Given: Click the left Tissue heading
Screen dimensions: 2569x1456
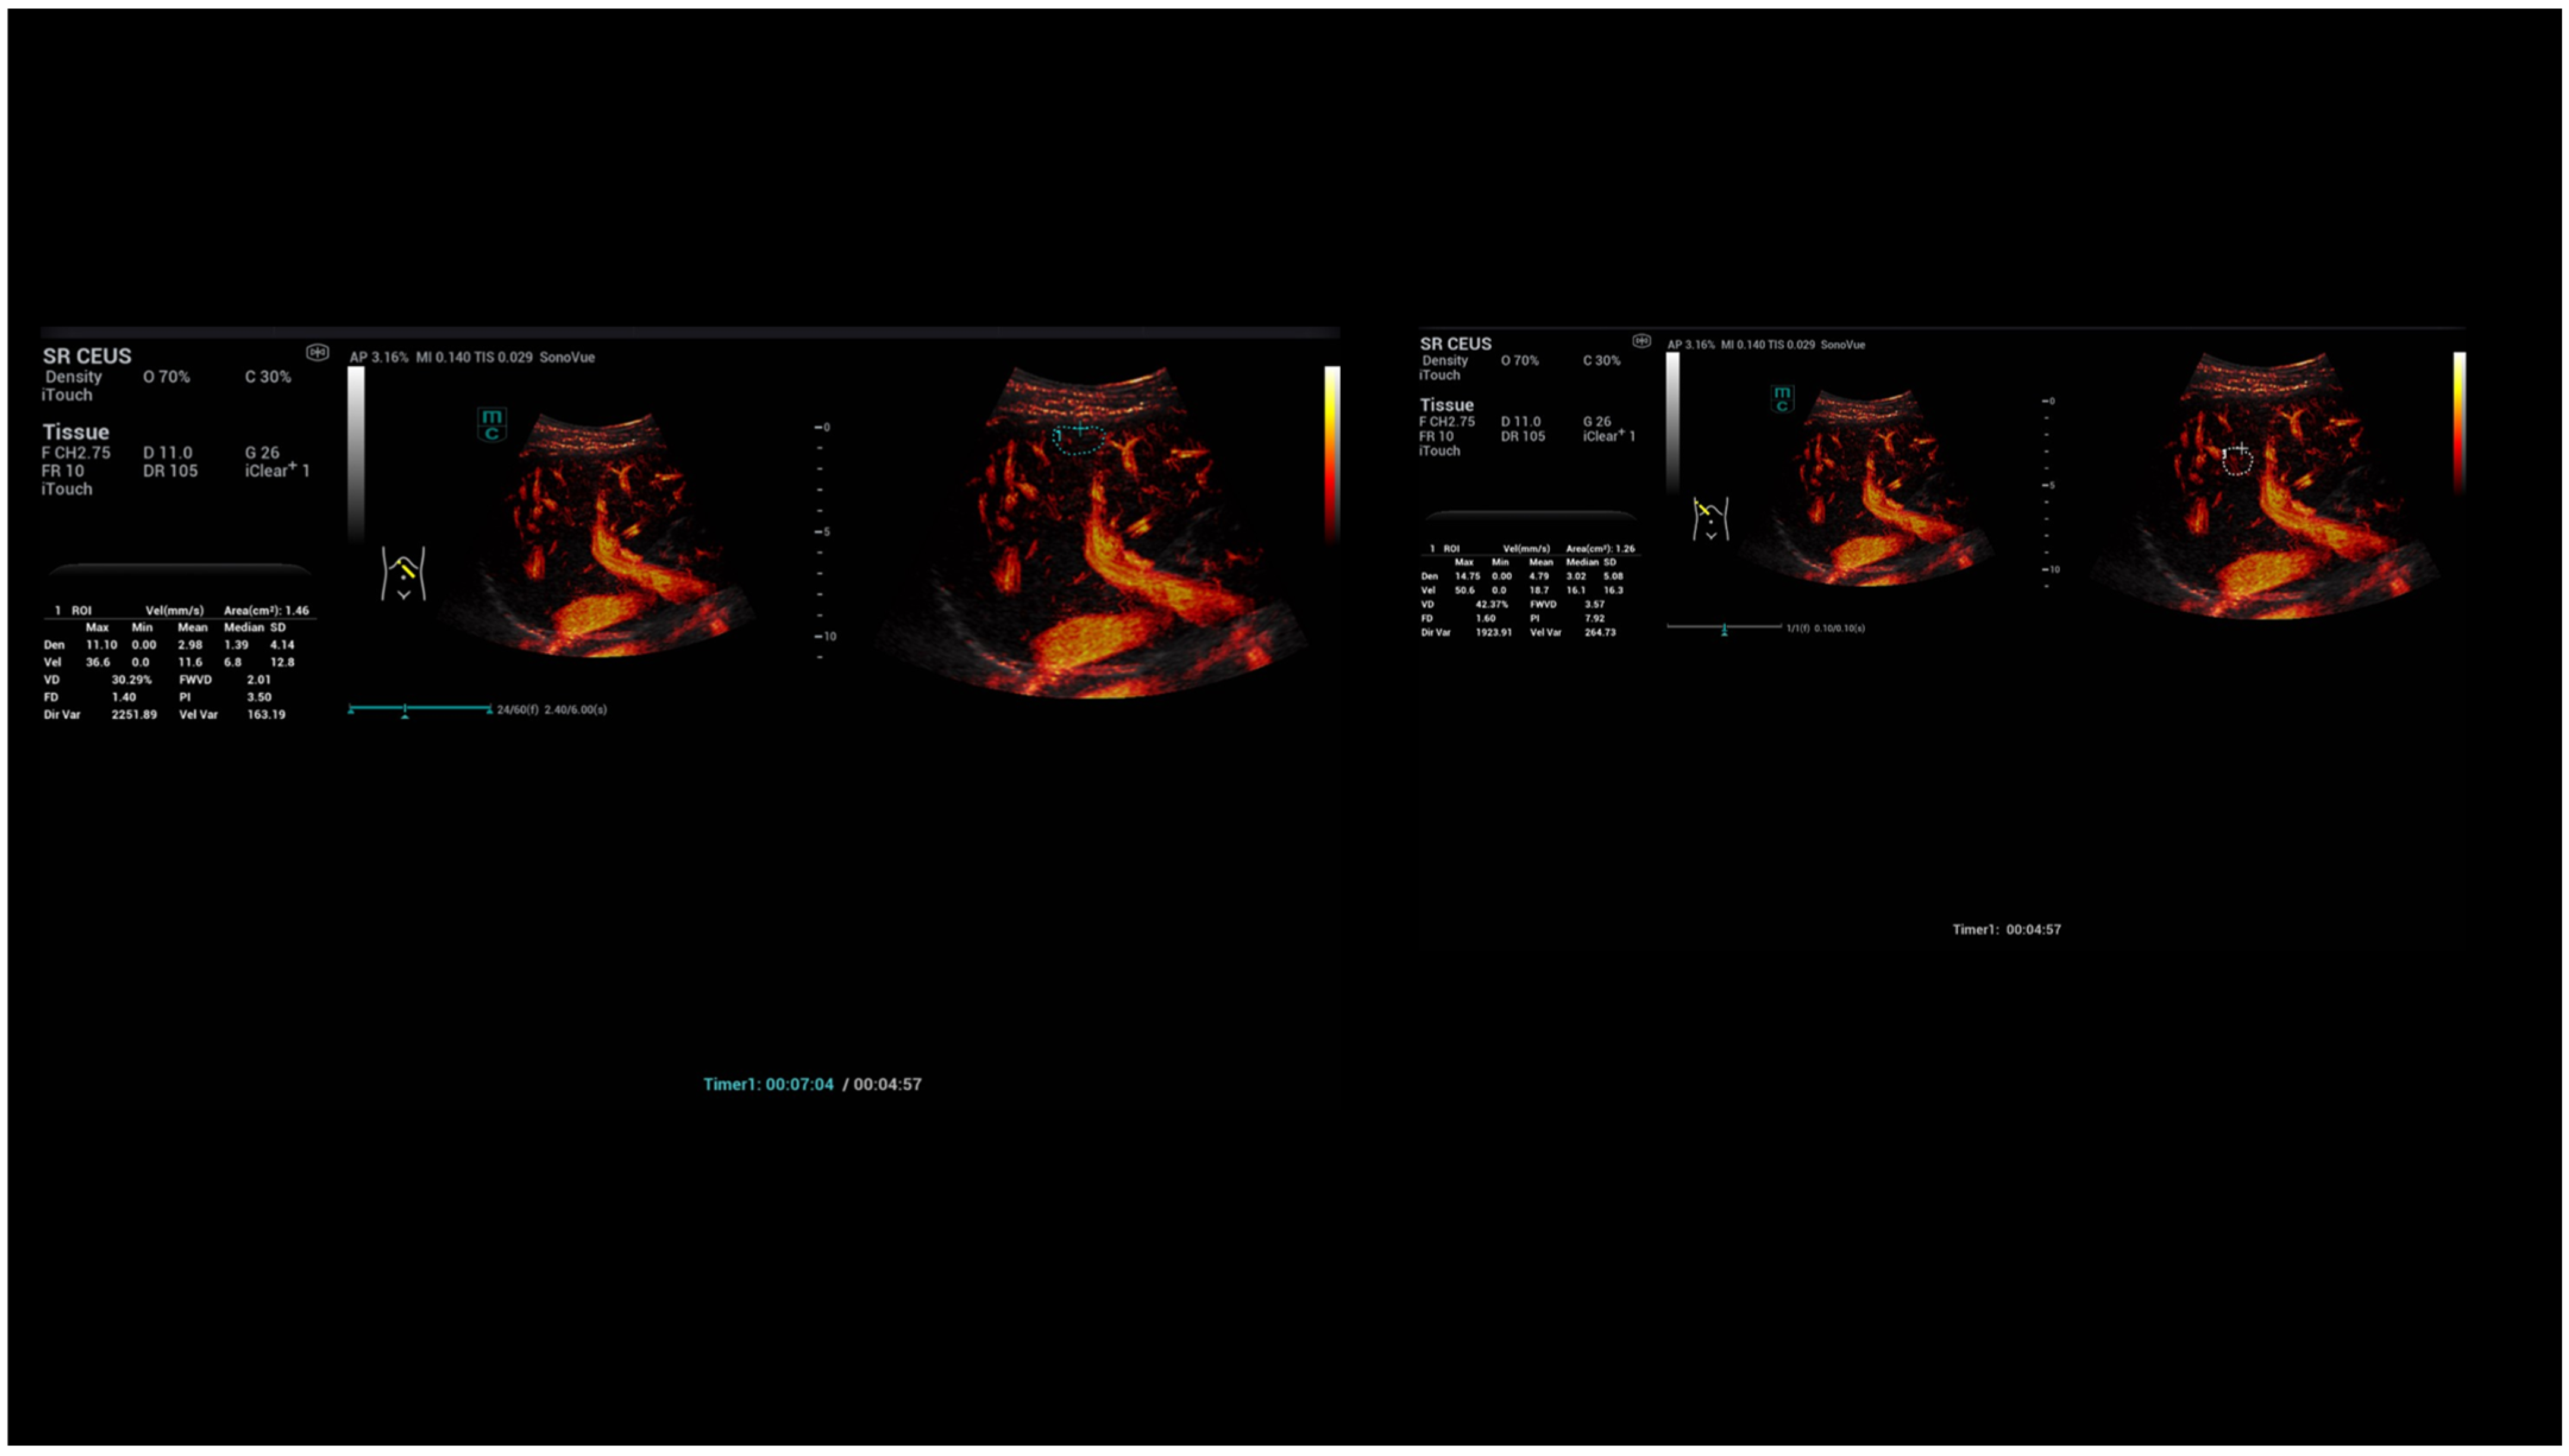Looking at the screenshot, I should (x=76, y=432).
